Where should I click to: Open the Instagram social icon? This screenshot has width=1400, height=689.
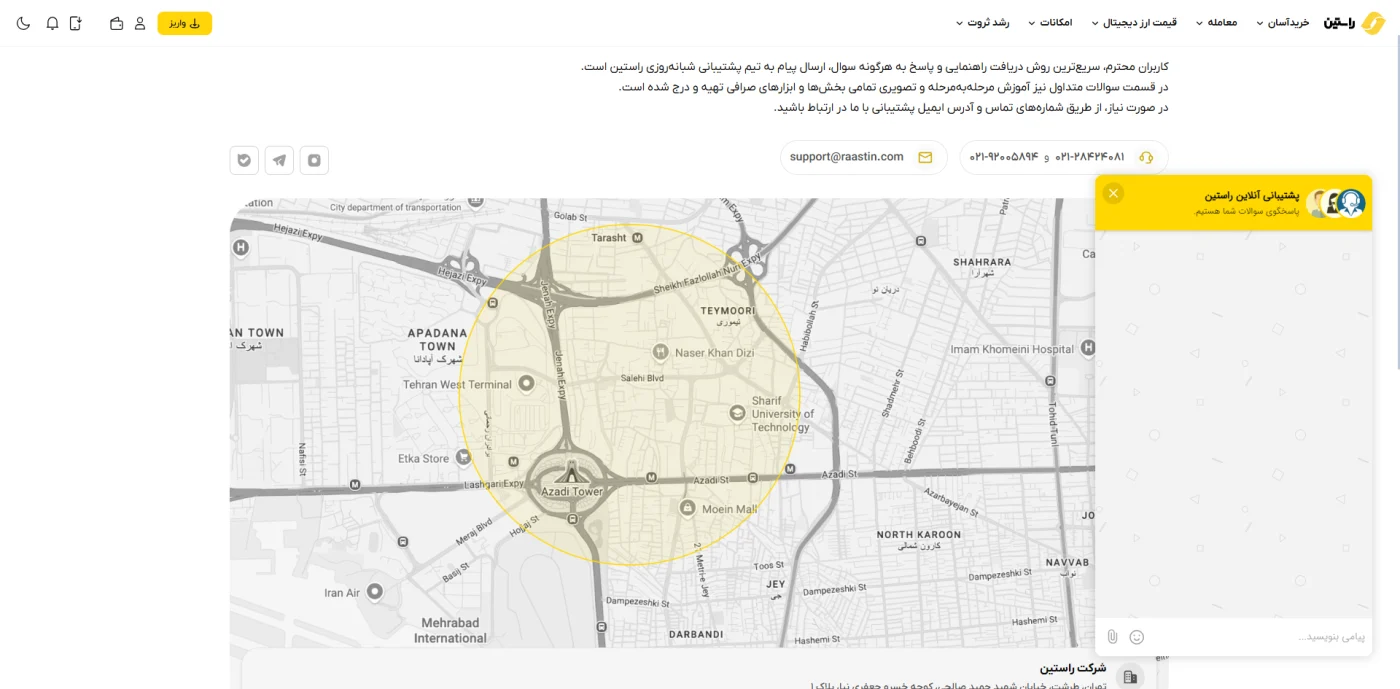(x=314, y=160)
